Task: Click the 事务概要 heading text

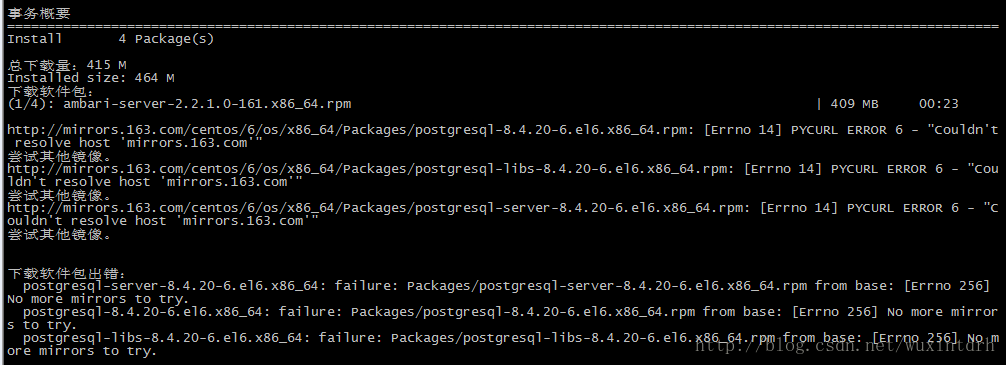Action: click(x=39, y=13)
